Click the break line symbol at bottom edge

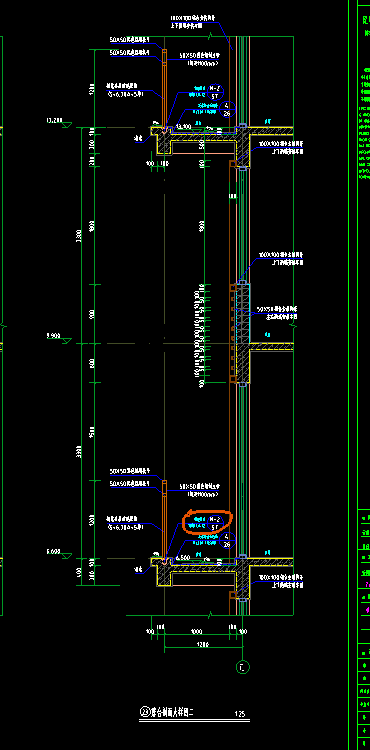[x=210, y=615]
